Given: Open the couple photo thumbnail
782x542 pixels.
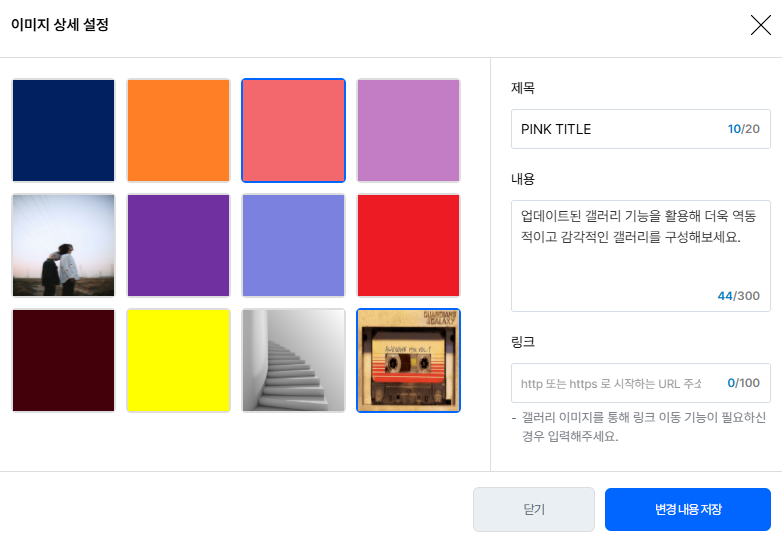Looking at the screenshot, I should pos(64,245).
